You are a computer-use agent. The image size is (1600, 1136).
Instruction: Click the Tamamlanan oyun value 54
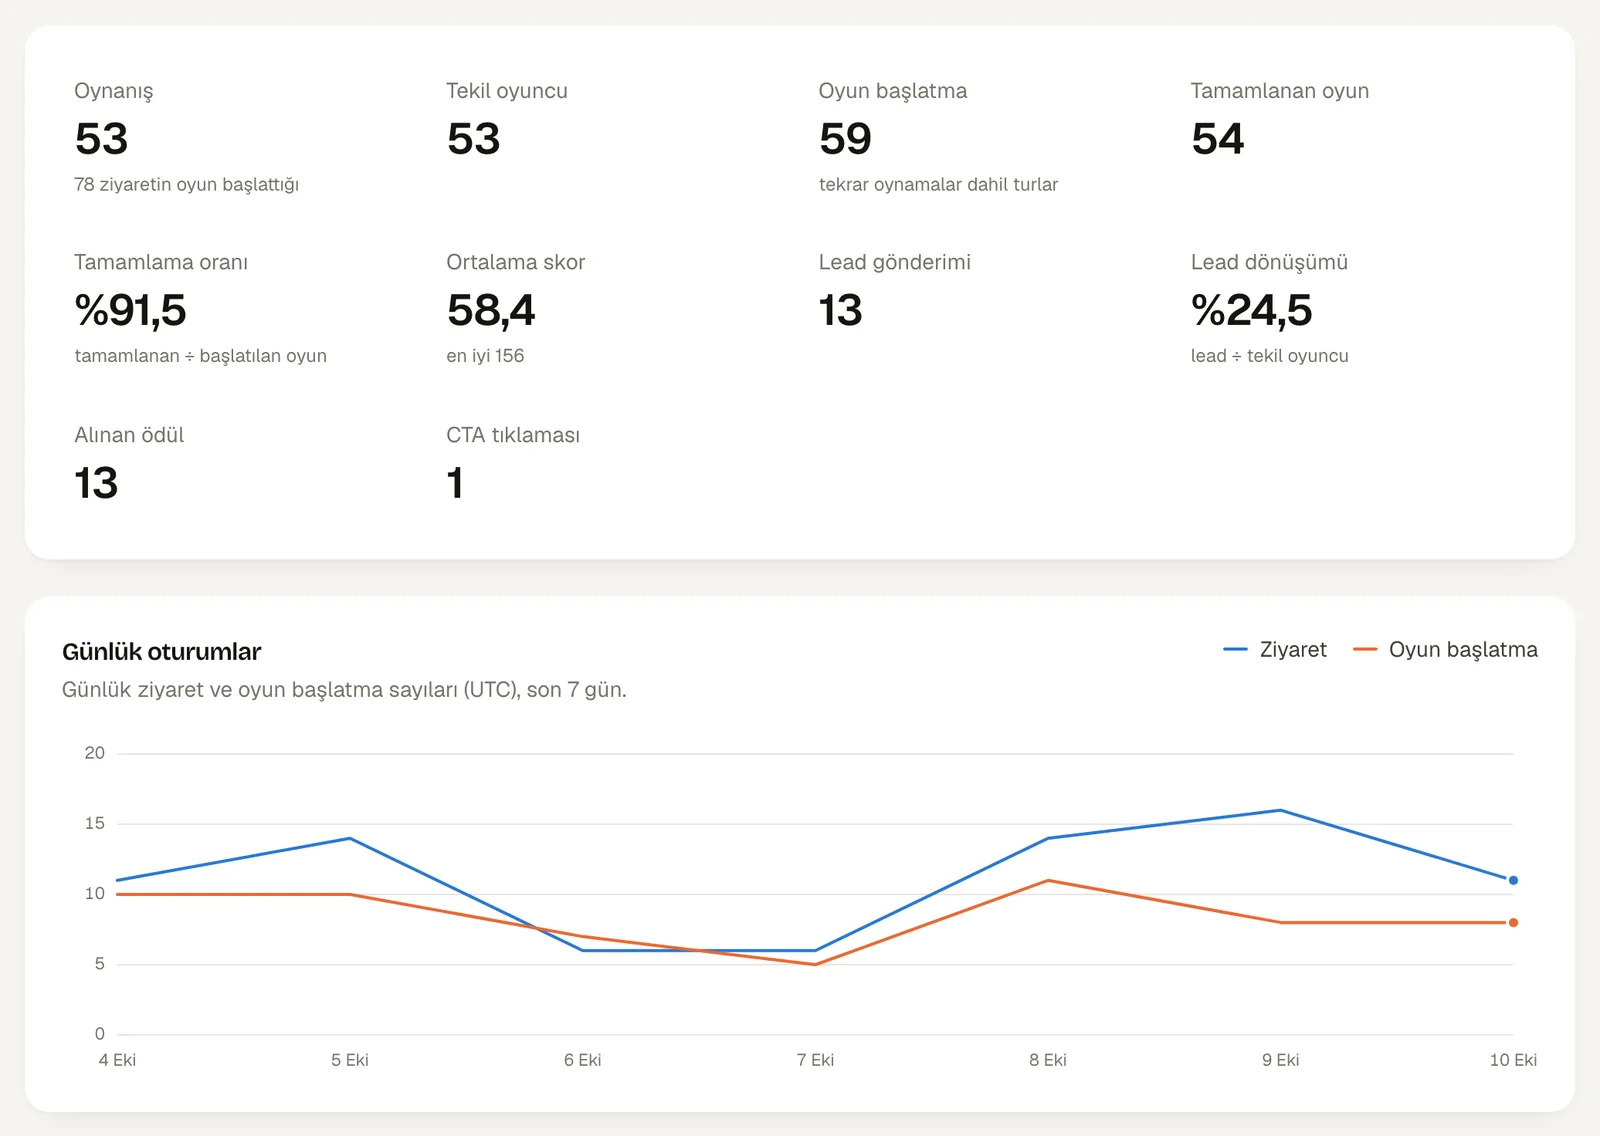[1217, 139]
